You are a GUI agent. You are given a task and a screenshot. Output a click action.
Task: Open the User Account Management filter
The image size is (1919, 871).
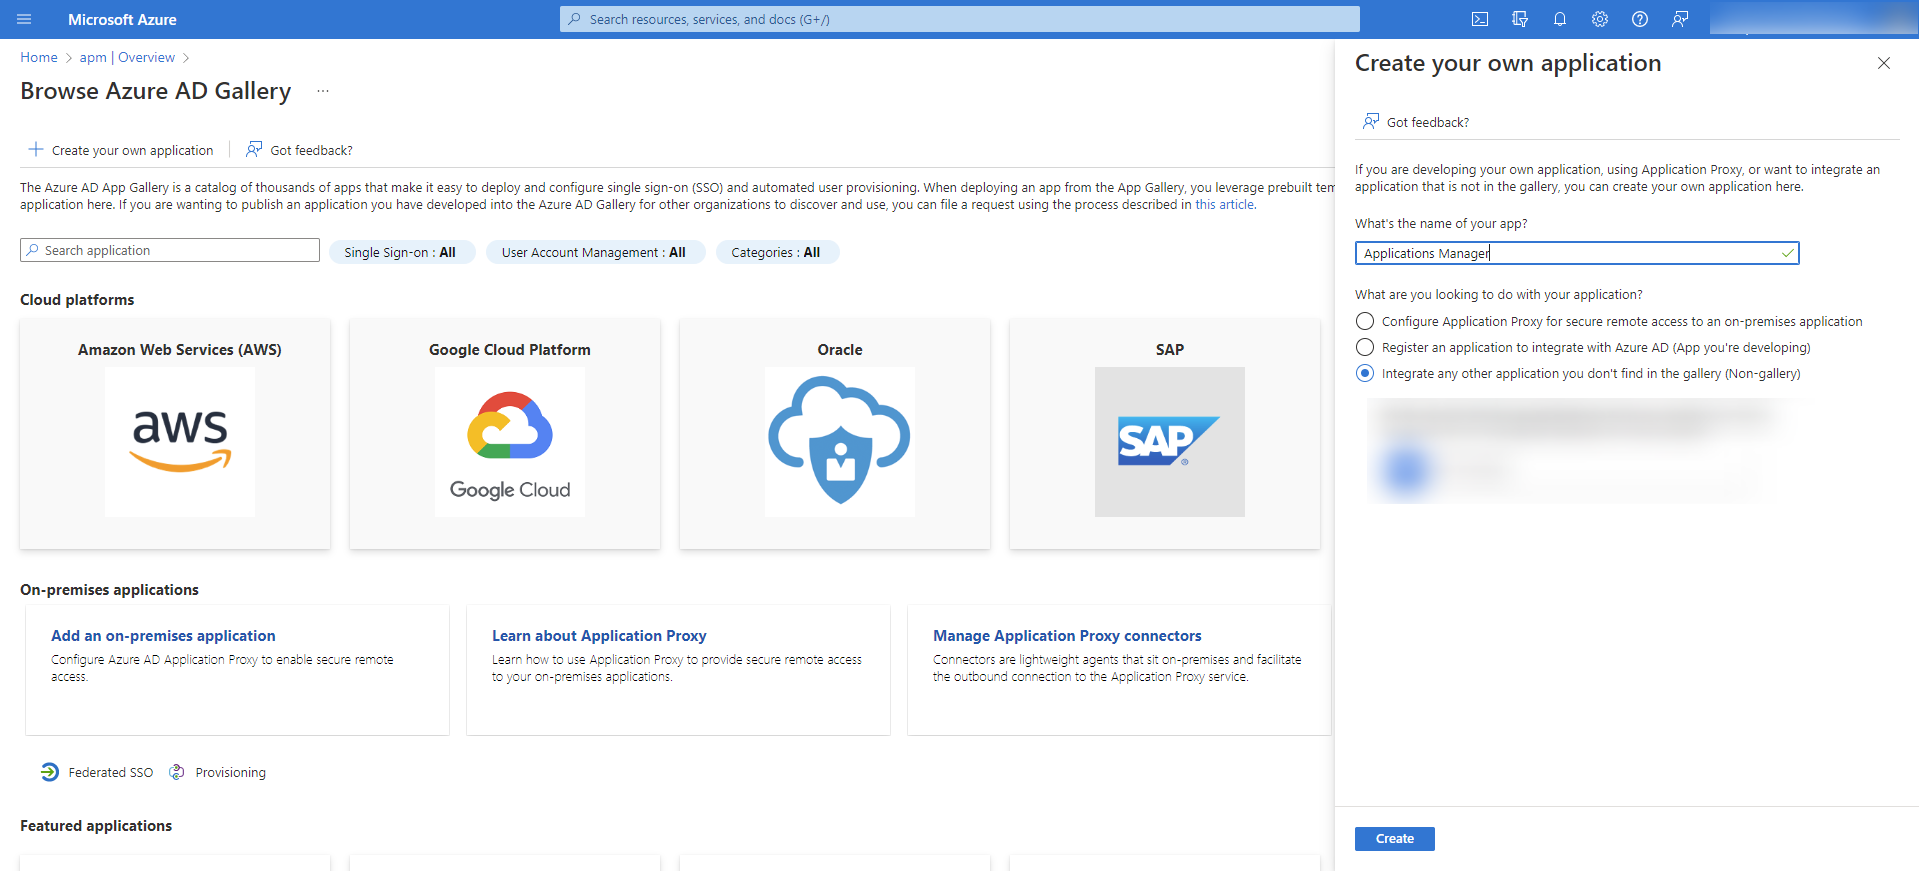pos(594,252)
